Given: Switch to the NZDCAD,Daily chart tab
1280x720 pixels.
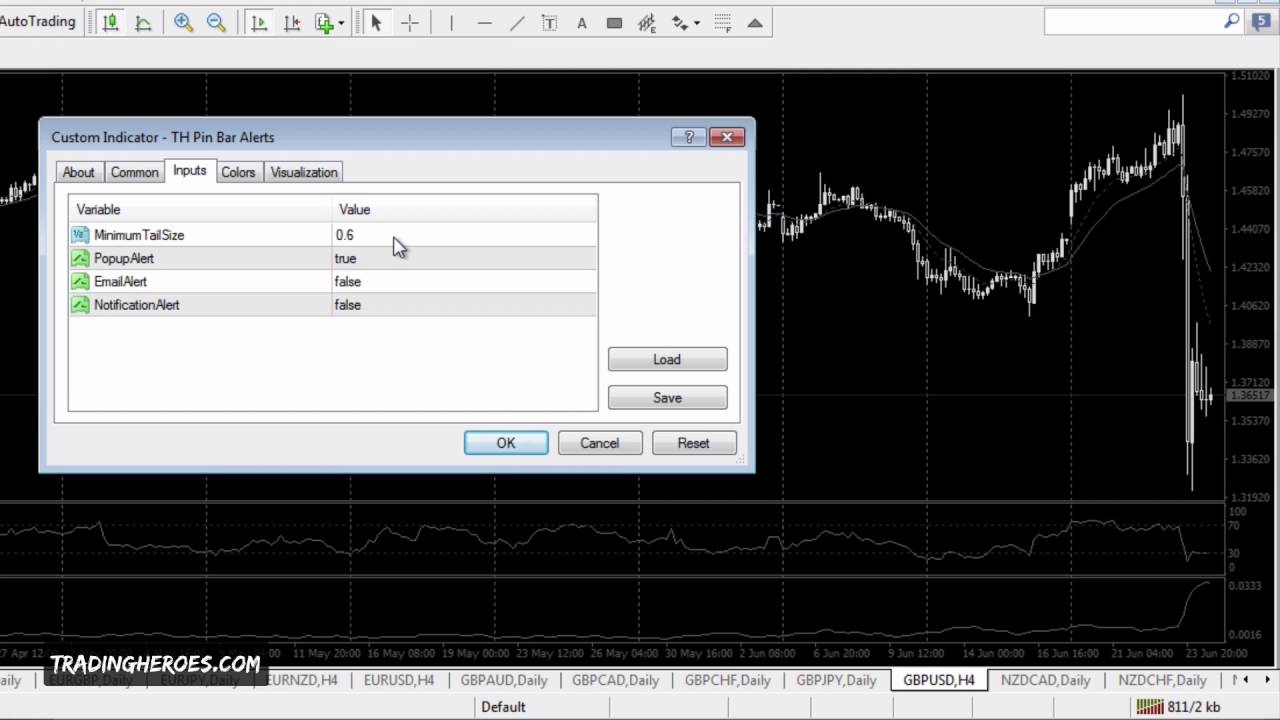Looking at the screenshot, I should coord(1046,680).
